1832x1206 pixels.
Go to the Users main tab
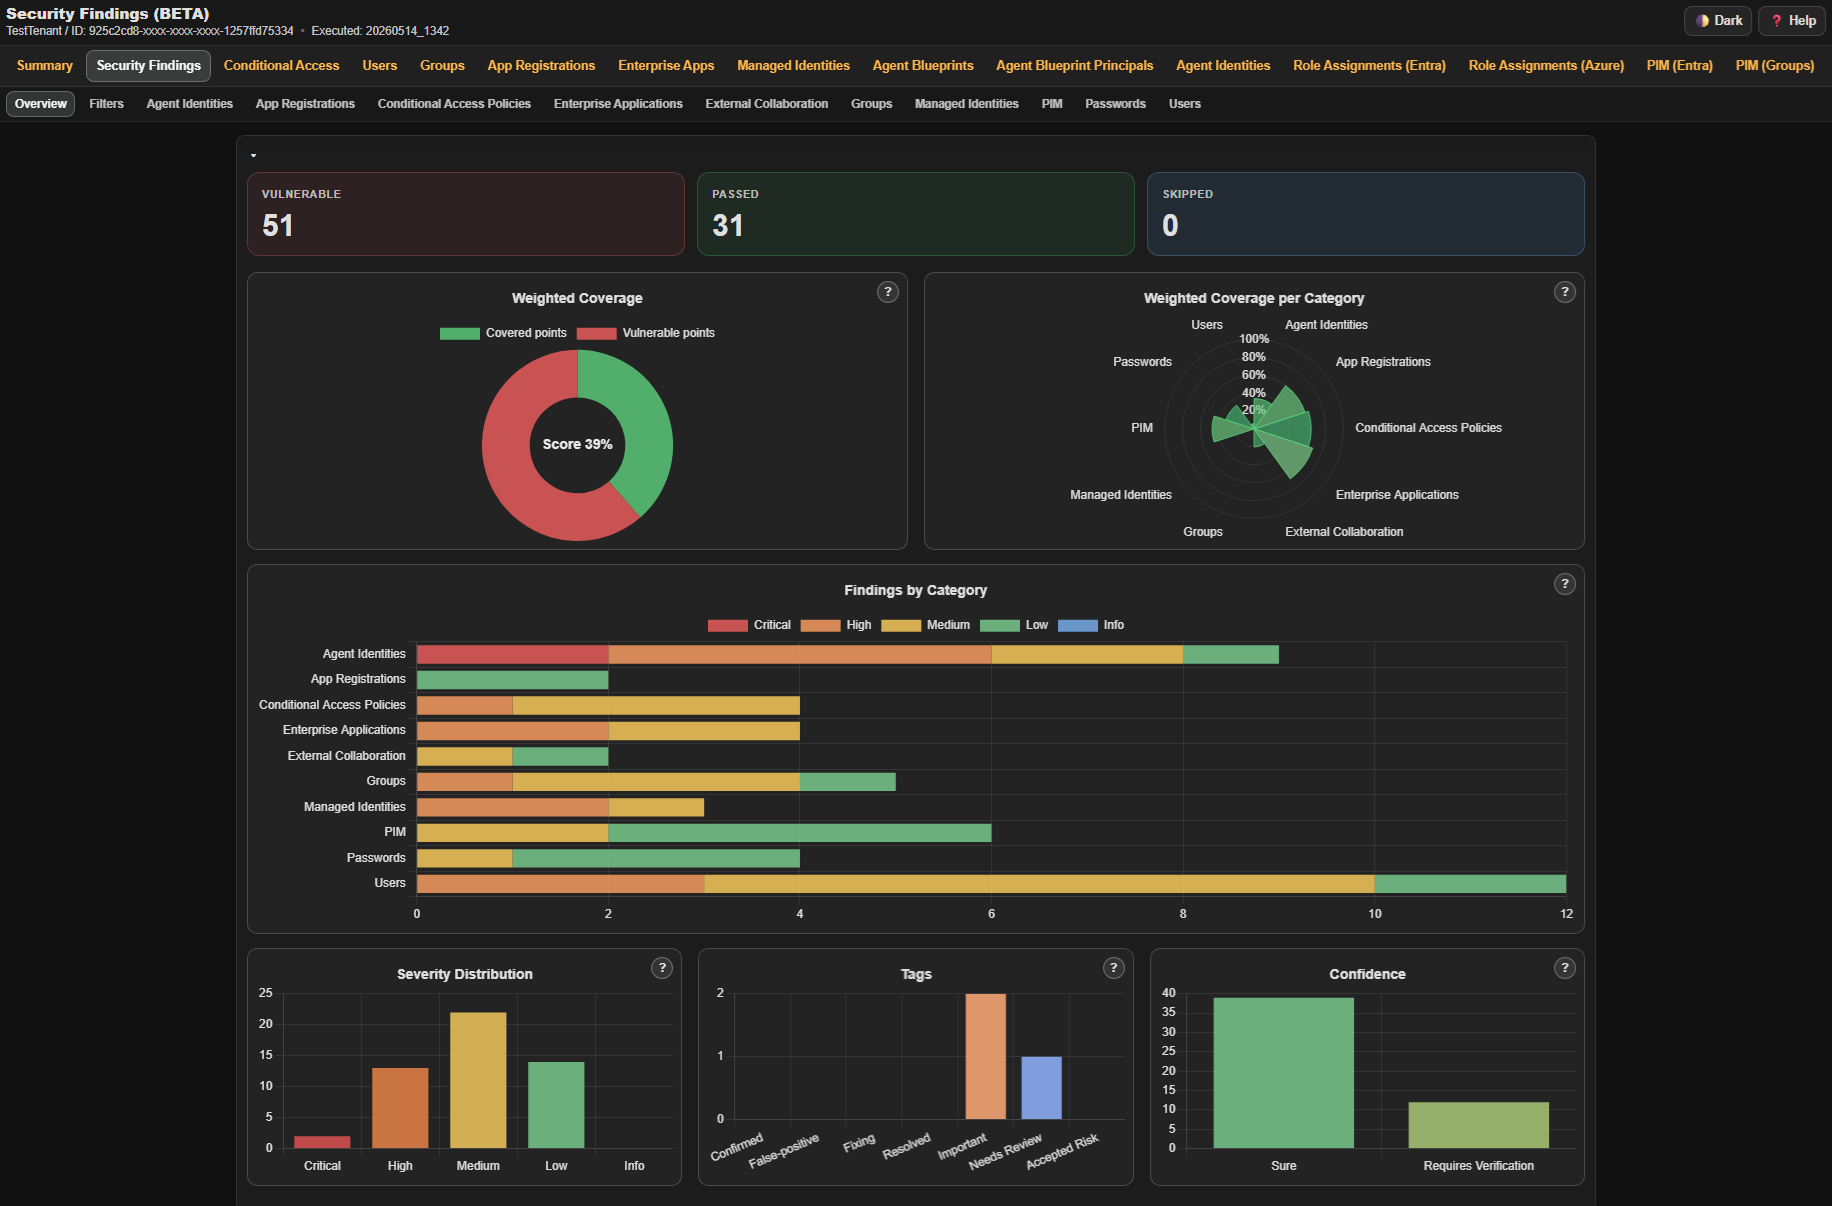[x=380, y=66]
